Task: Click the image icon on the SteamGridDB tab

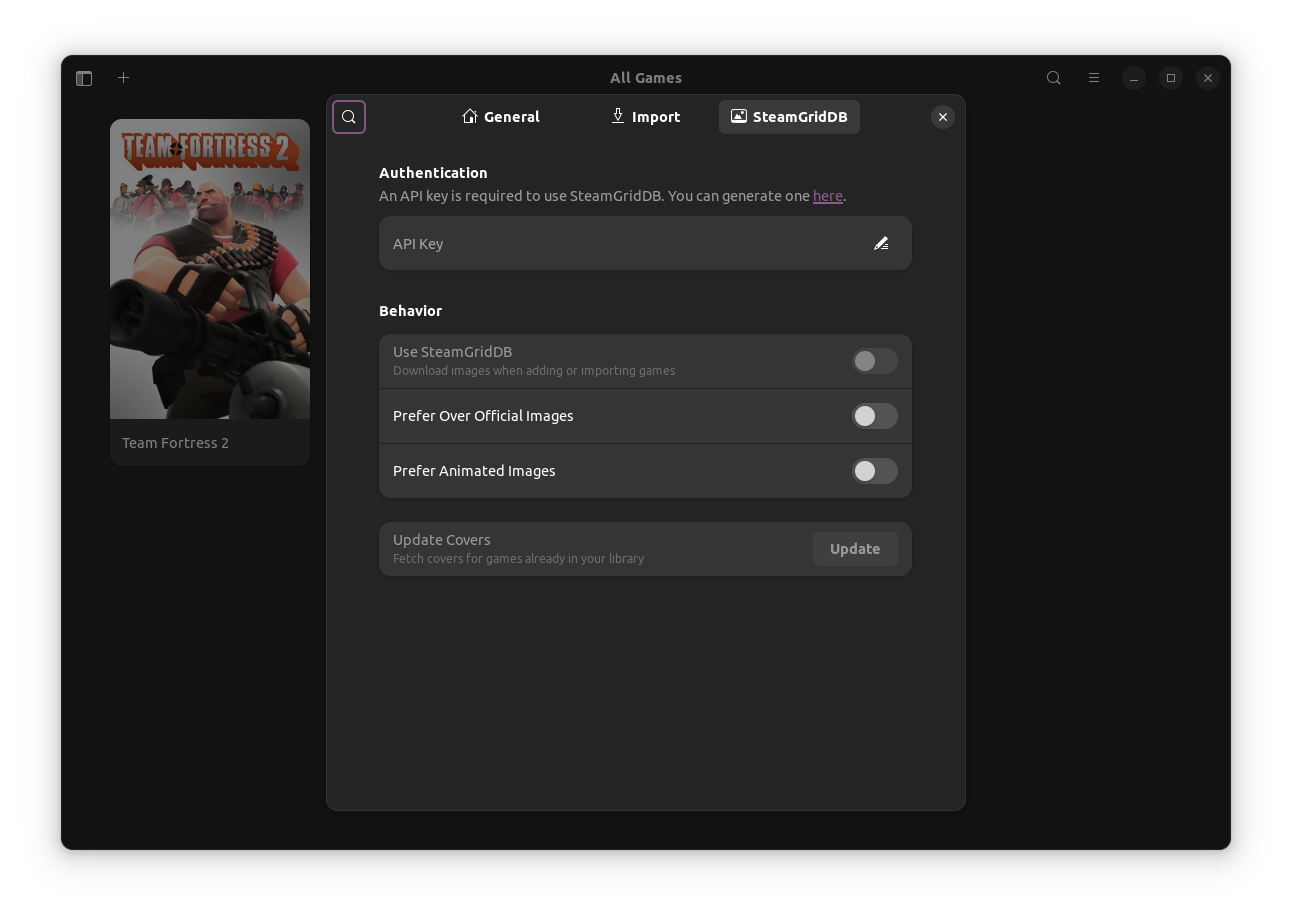Action: [737, 116]
